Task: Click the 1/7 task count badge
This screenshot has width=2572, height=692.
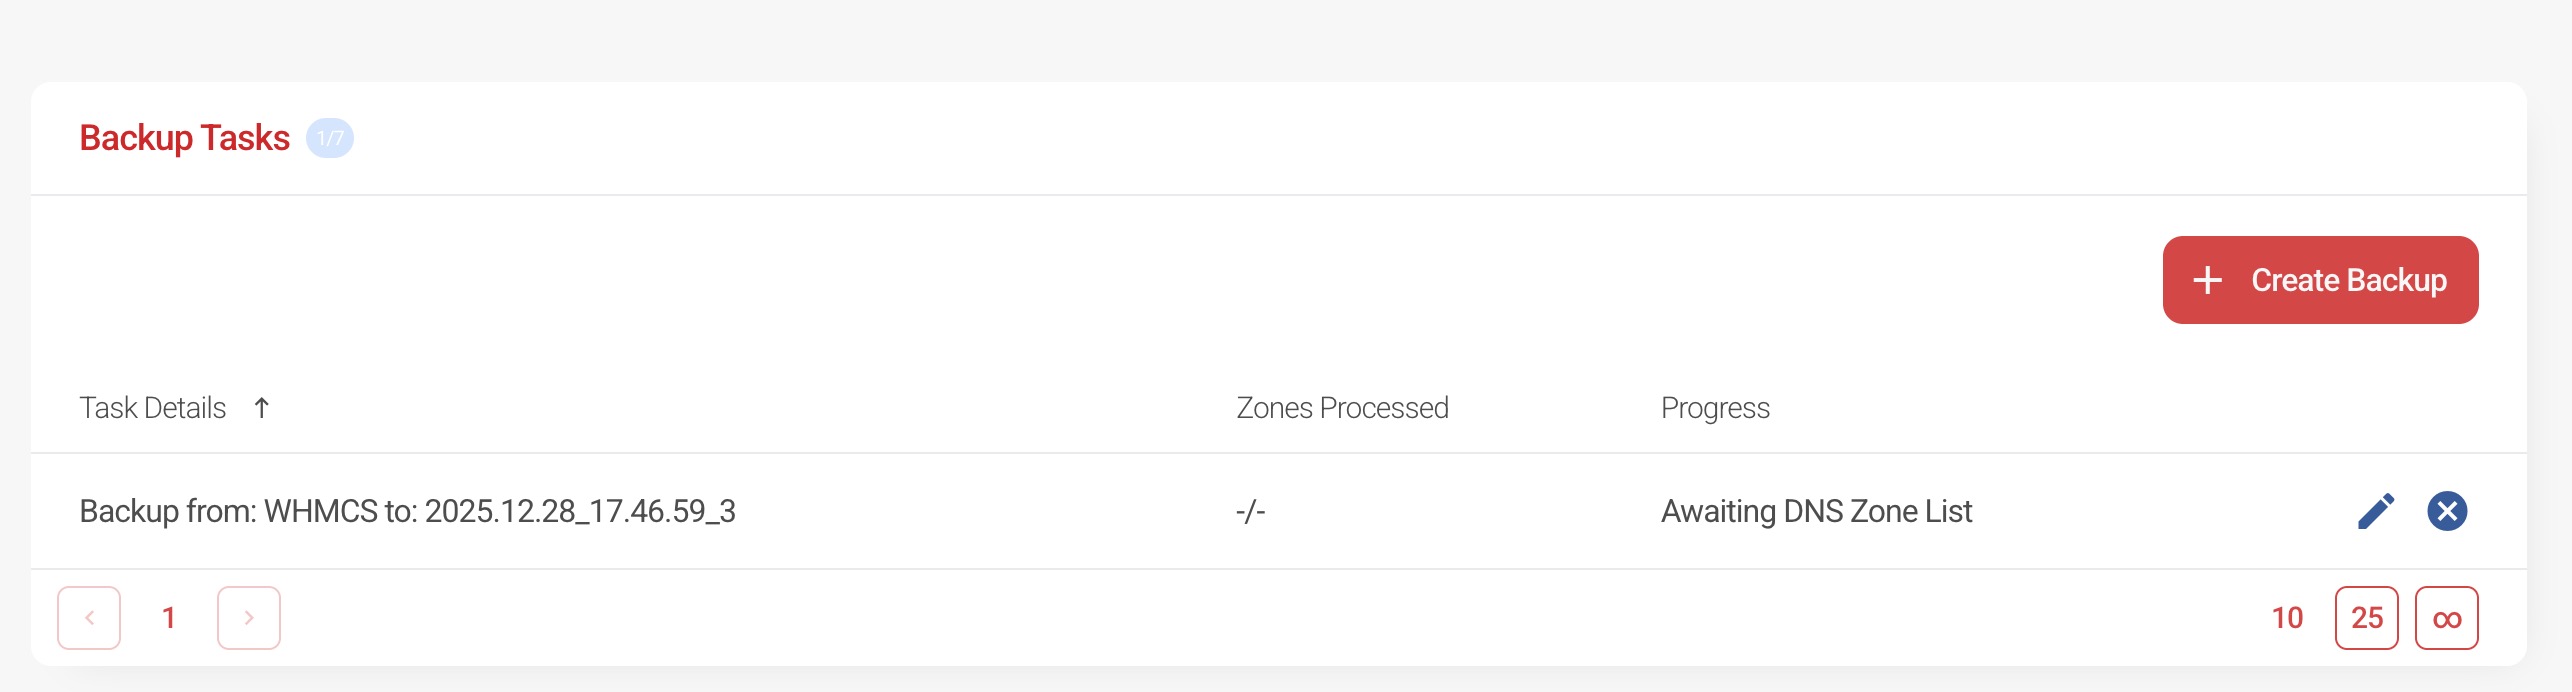Action: (330, 138)
